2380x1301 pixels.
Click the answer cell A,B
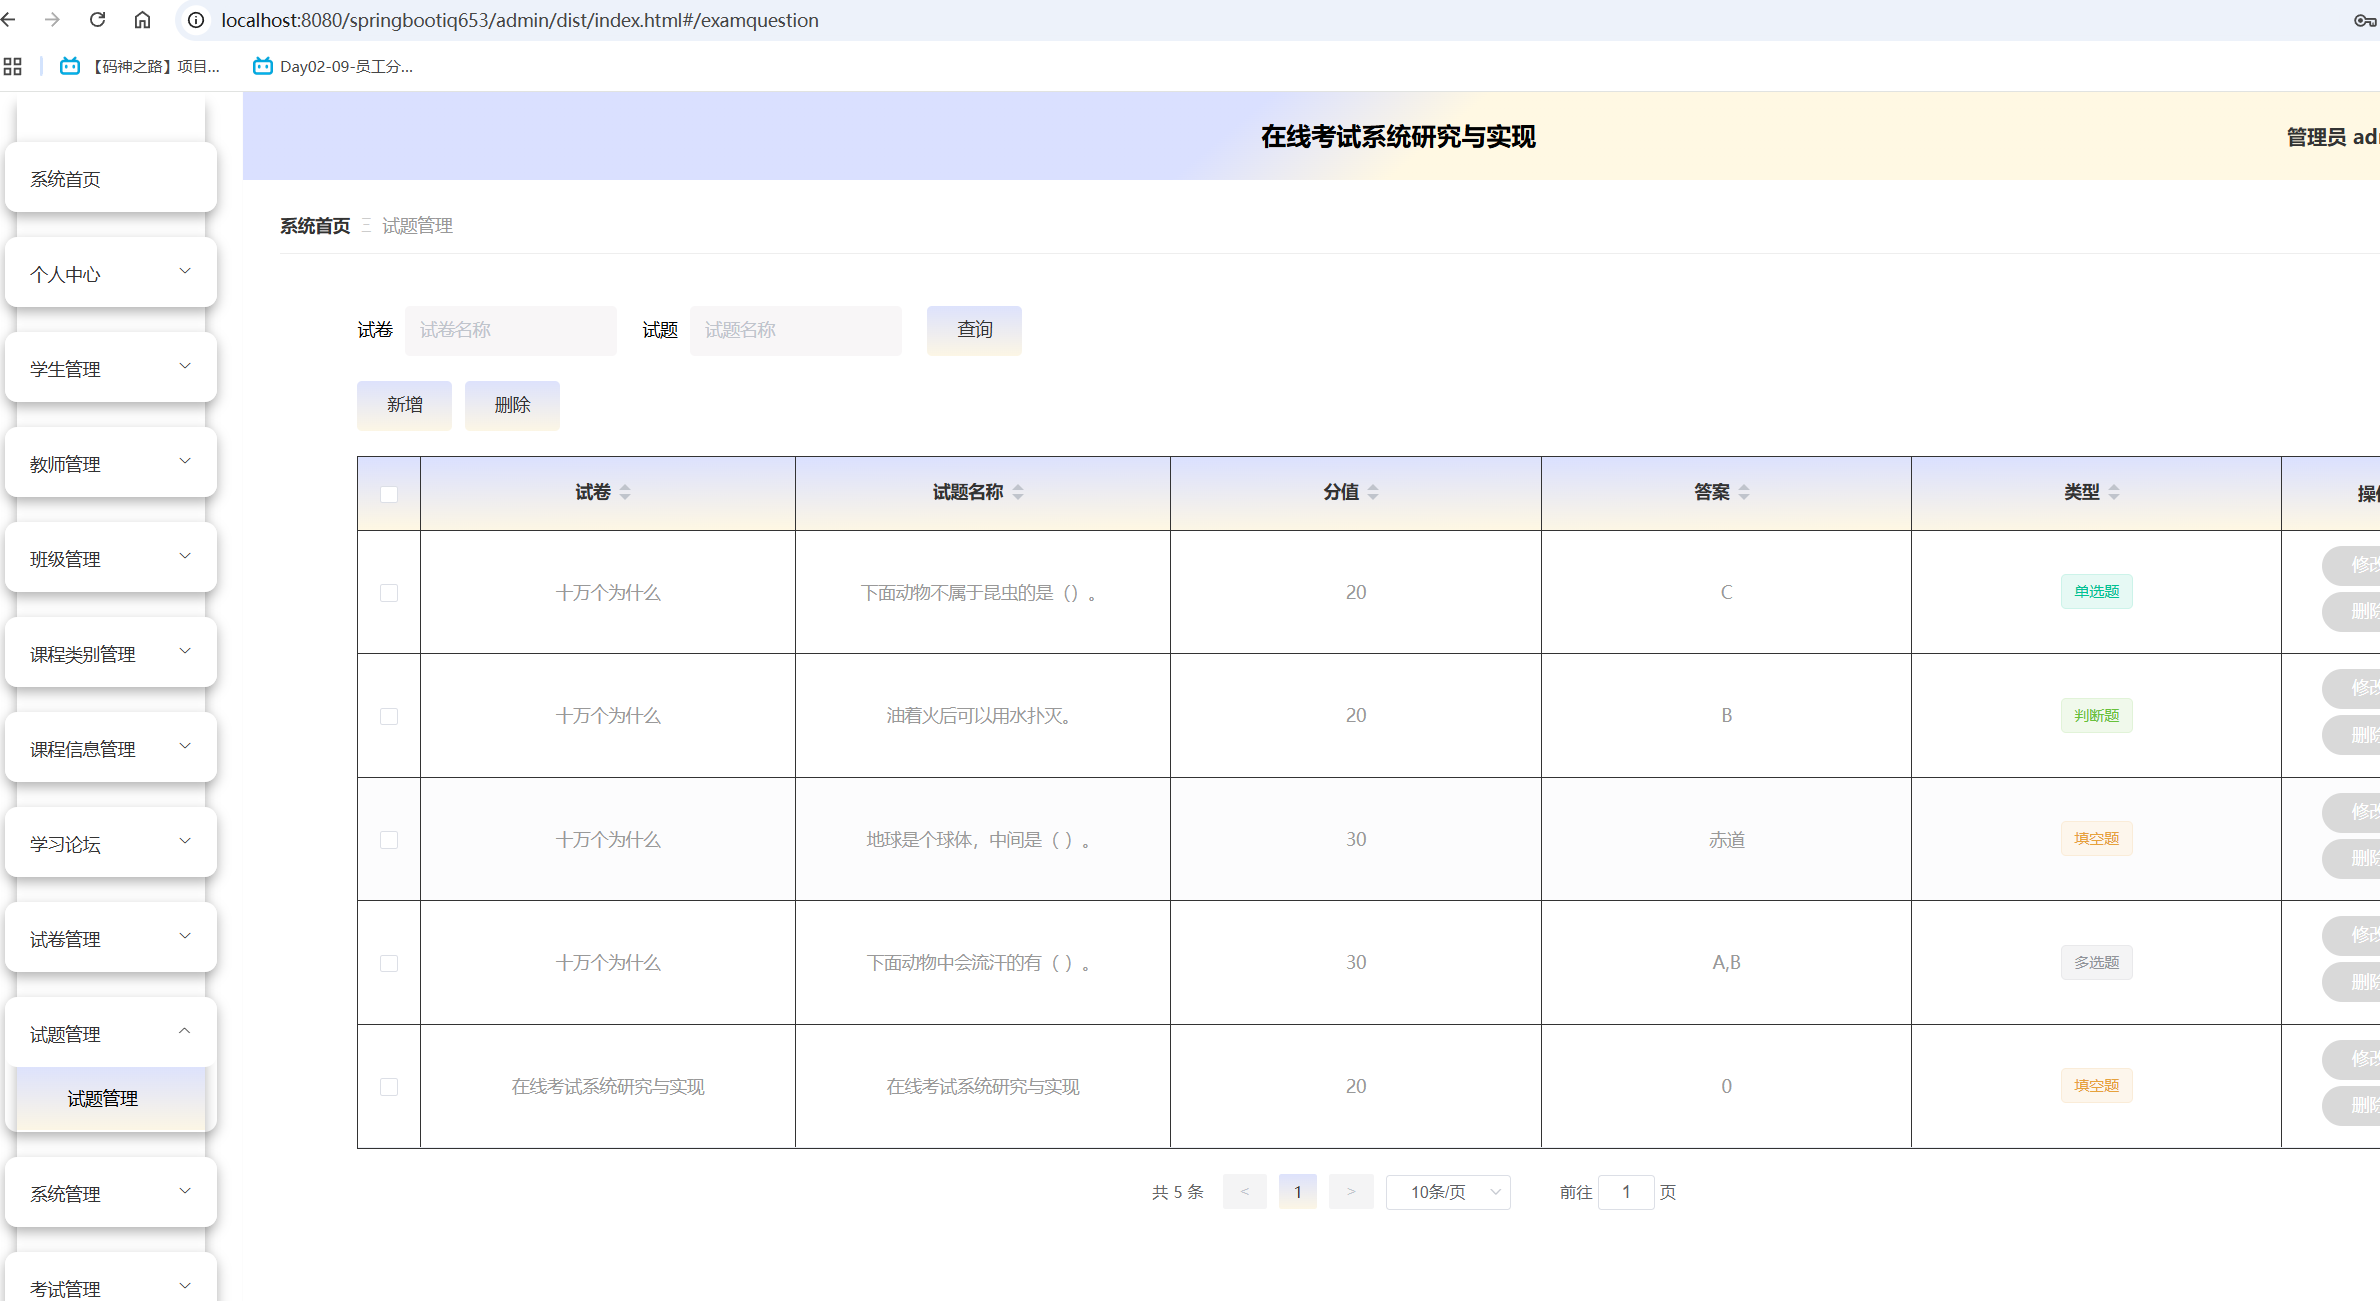coord(1726,963)
